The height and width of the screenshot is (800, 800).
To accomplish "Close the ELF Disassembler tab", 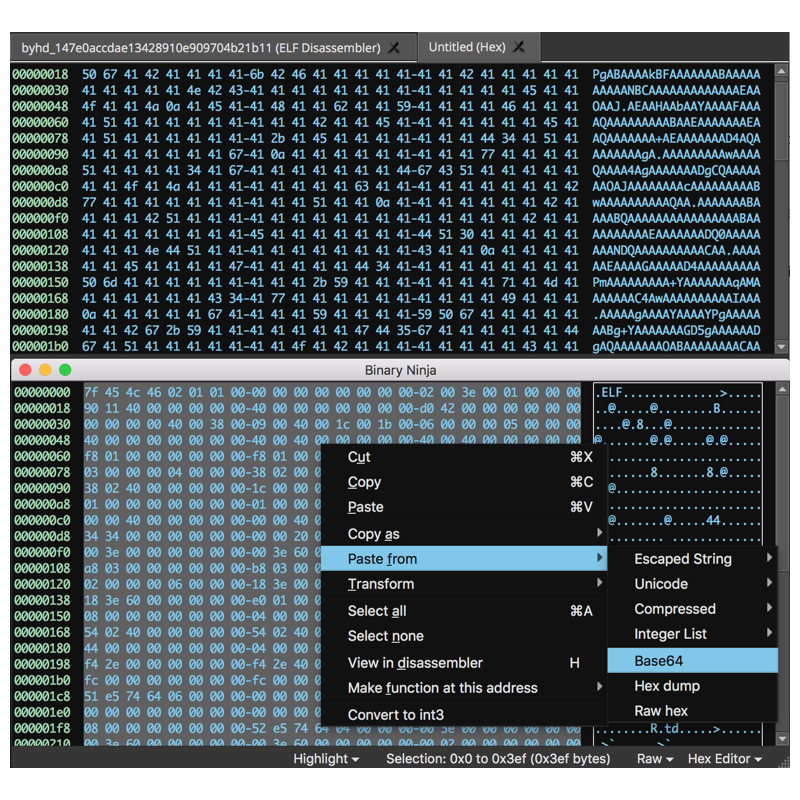I will (394, 48).
